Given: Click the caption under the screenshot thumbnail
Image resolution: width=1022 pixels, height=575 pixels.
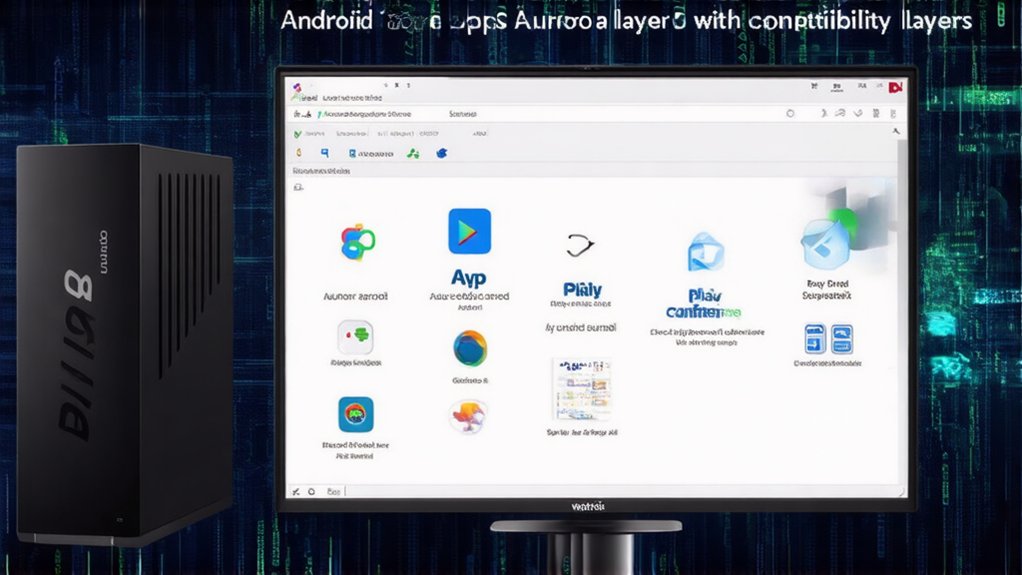Looking at the screenshot, I should pos(581,432).
